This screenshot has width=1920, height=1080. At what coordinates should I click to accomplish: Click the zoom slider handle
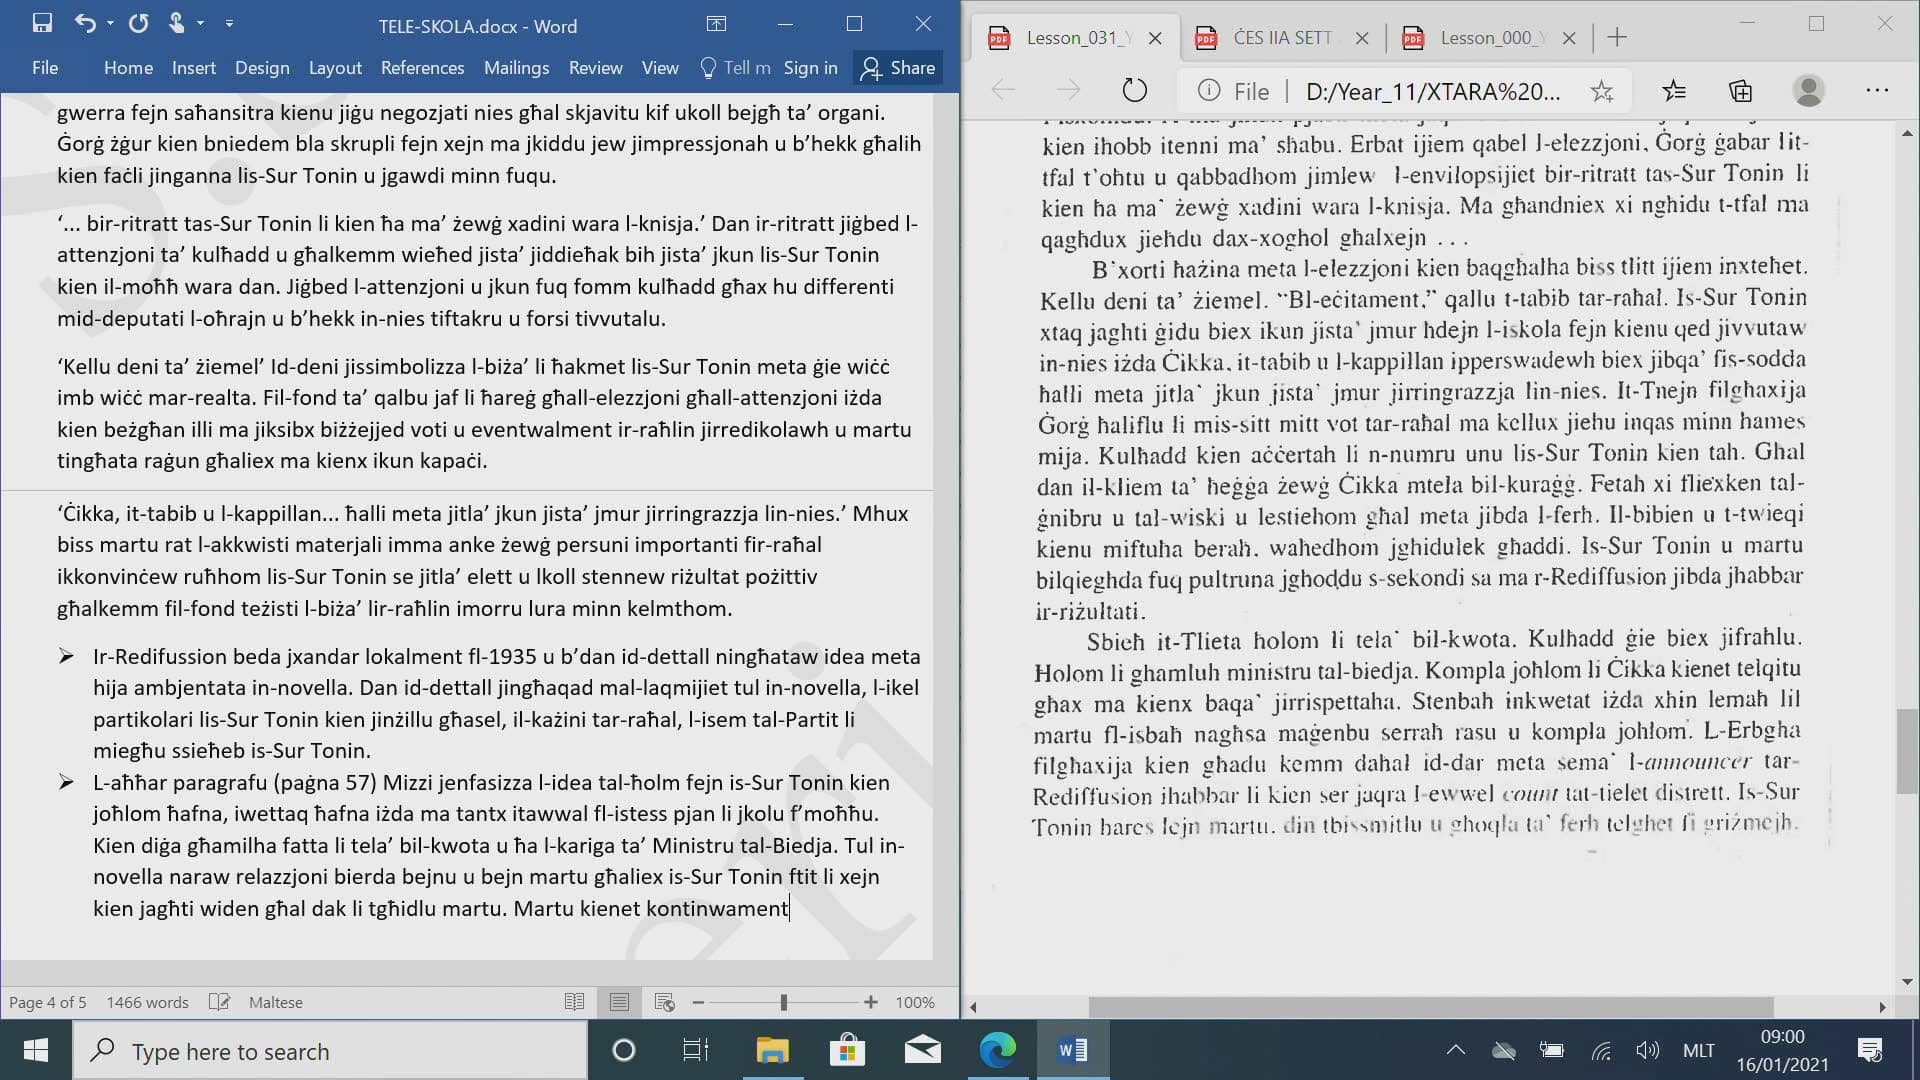pyautogui.click(x=783, y=1002)
